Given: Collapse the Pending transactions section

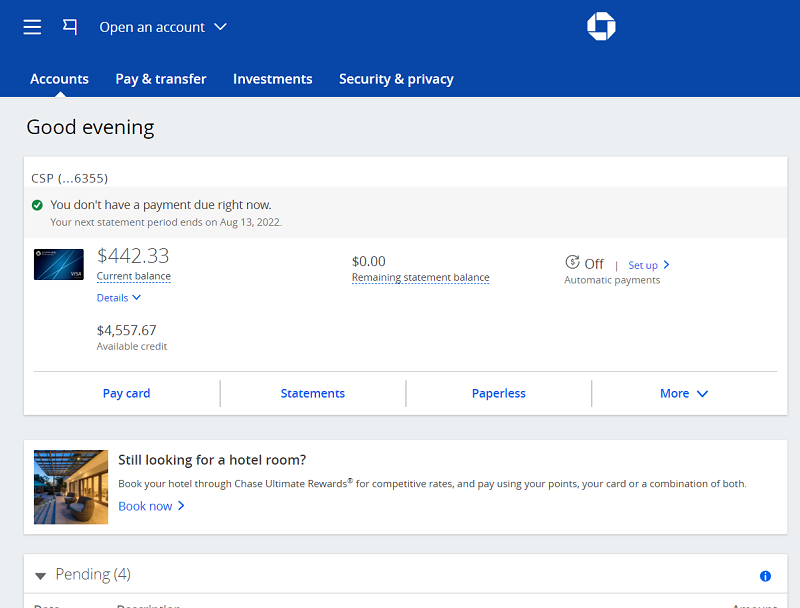Looking at the screenshot, I should (41, 575).
